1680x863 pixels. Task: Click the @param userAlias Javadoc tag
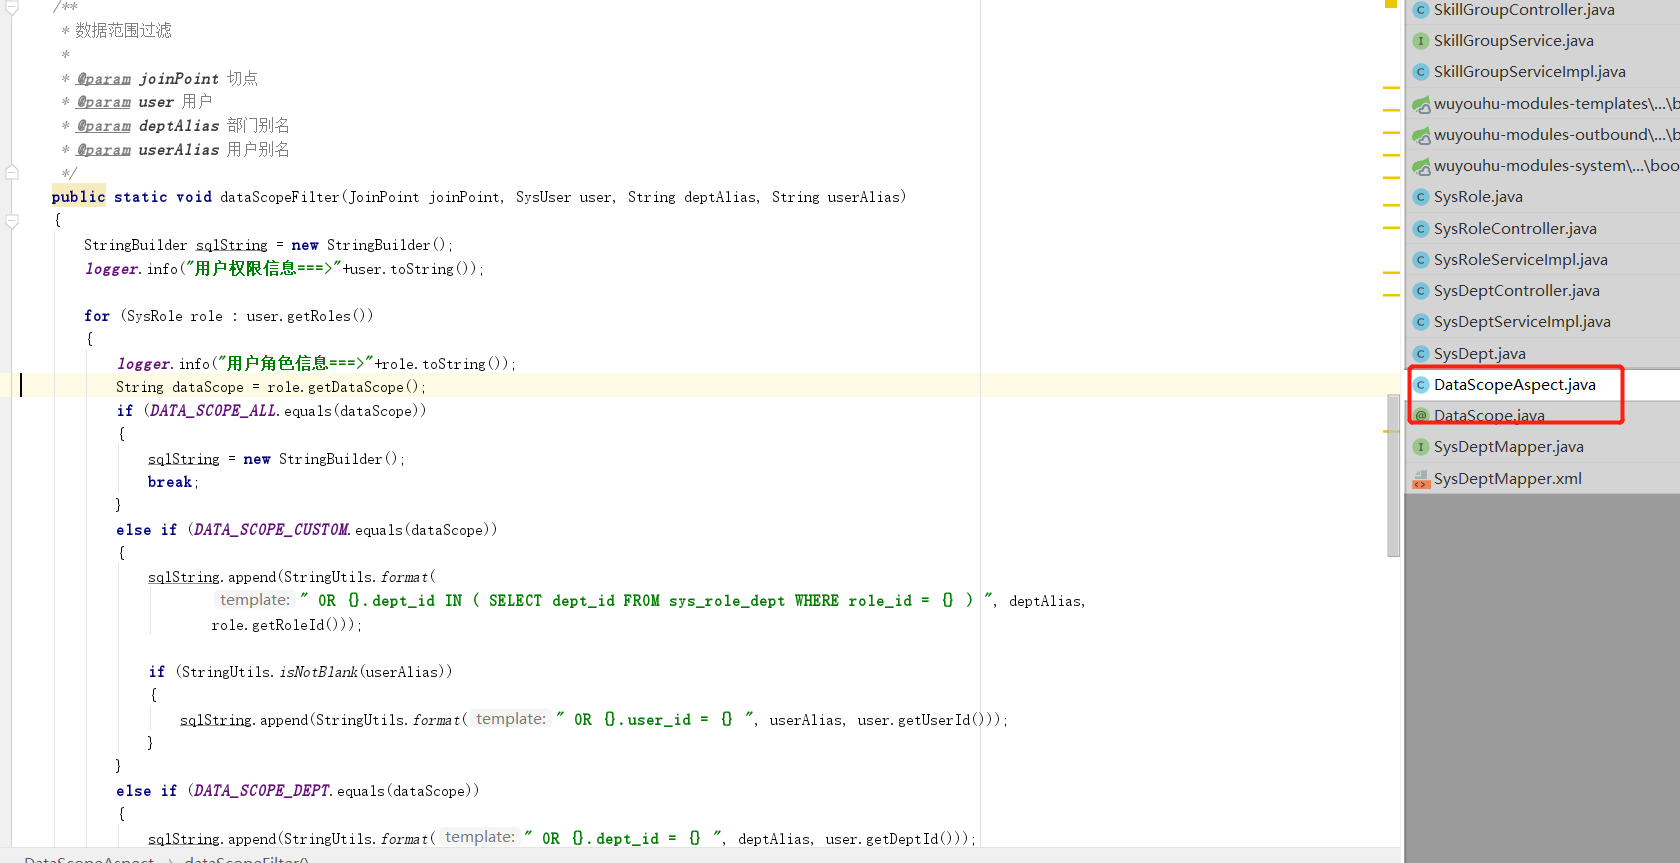tap(148, 150)
